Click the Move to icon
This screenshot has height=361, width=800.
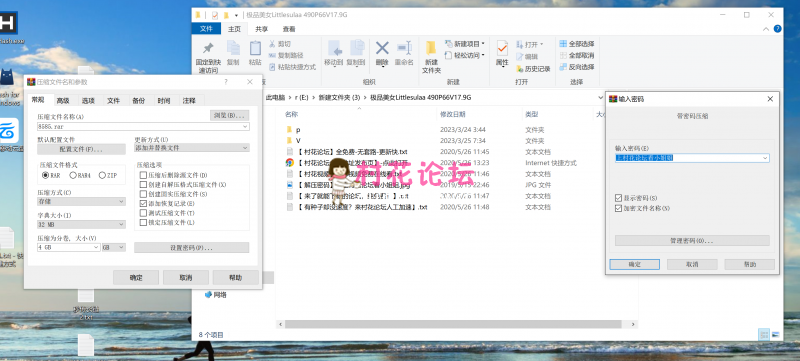(334, 48)
